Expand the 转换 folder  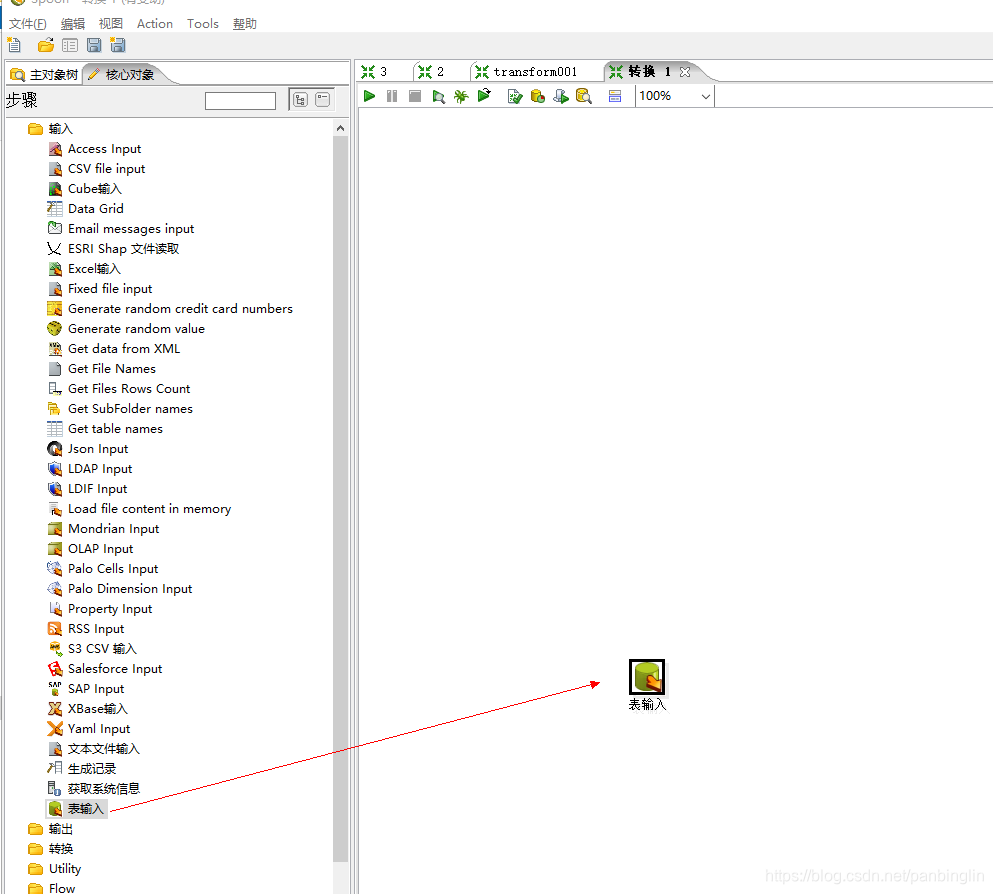(x=51, y=849)
